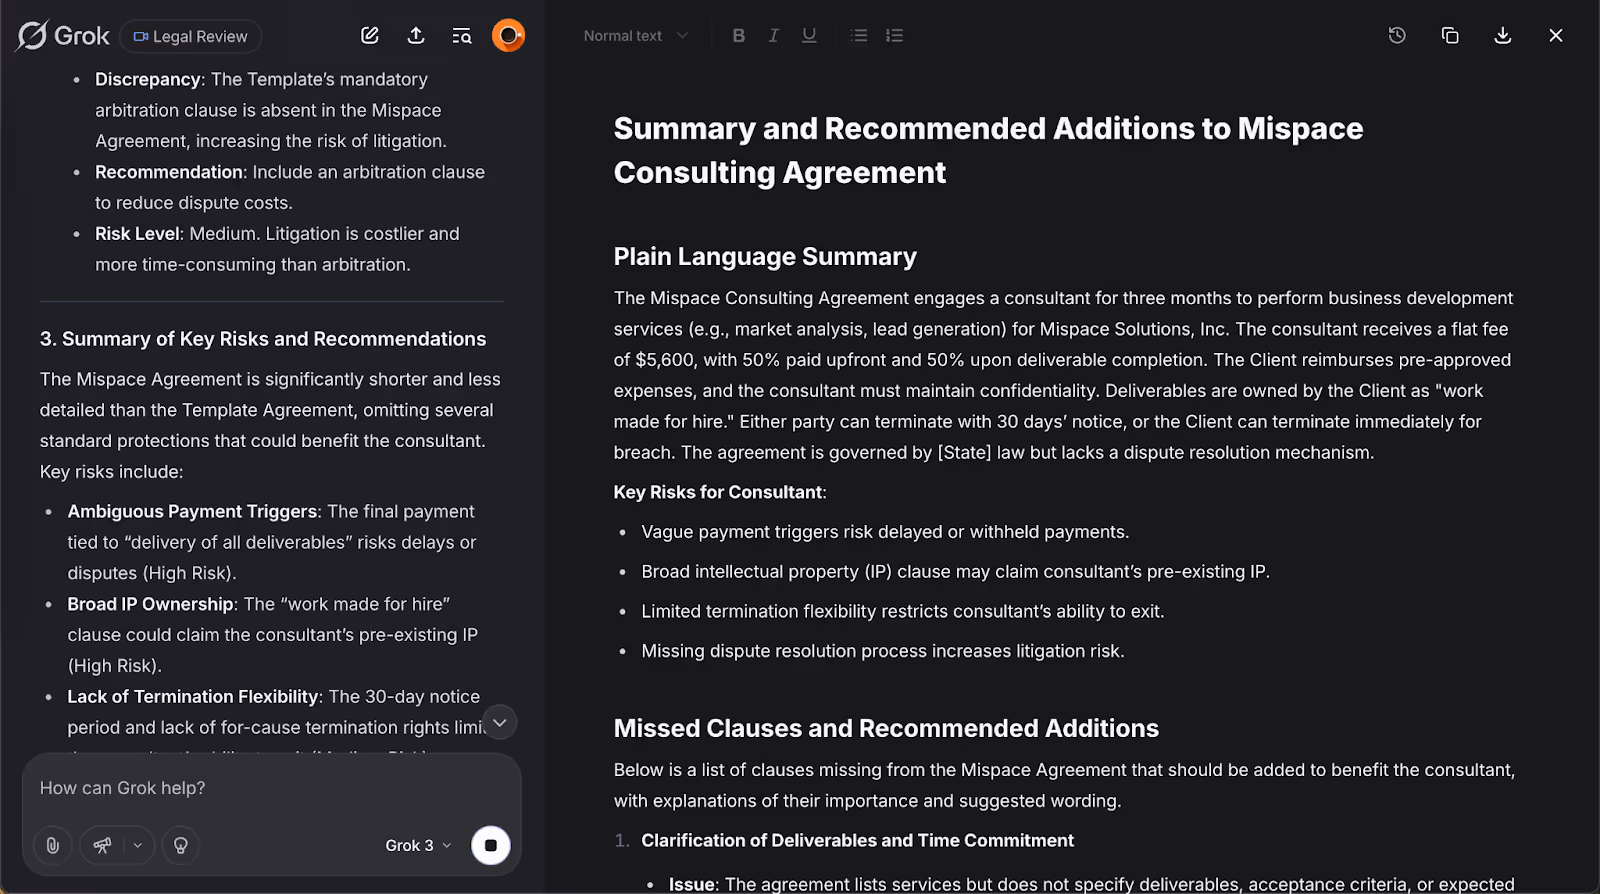Image resolution: width=1600 pixels, height=894 pixels.
Task: Click Missed Clauses and Recommended Additions heading
Action: [886, 728]
